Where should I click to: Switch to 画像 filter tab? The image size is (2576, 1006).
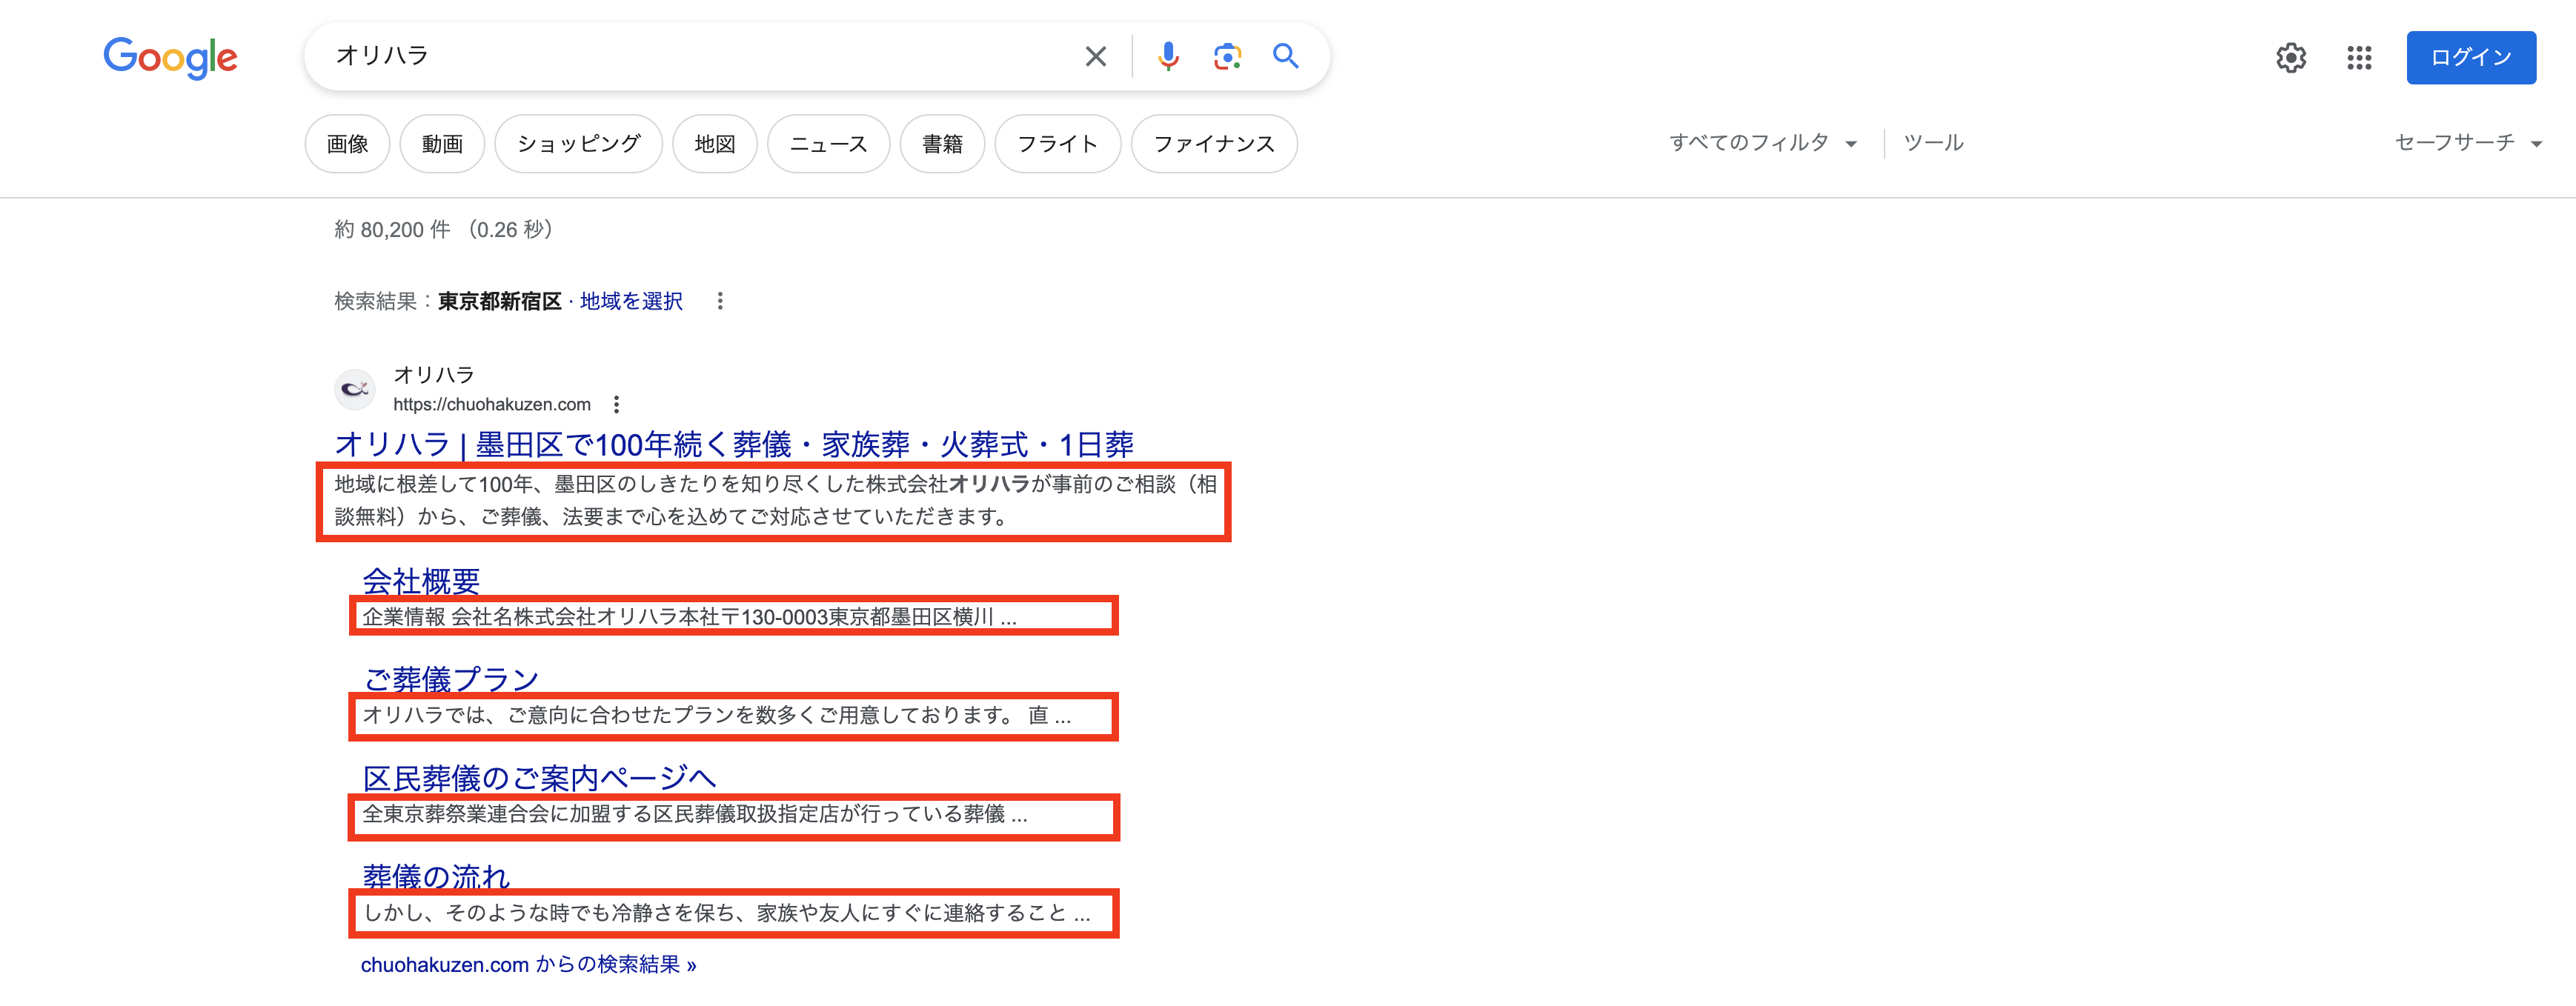tap(347, 144)
